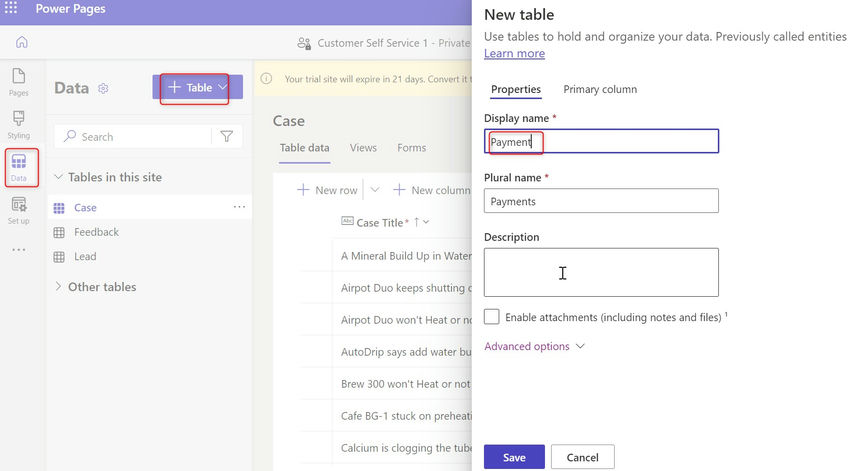Click the Description text box

pyautogui.click(x=600, y=272)
